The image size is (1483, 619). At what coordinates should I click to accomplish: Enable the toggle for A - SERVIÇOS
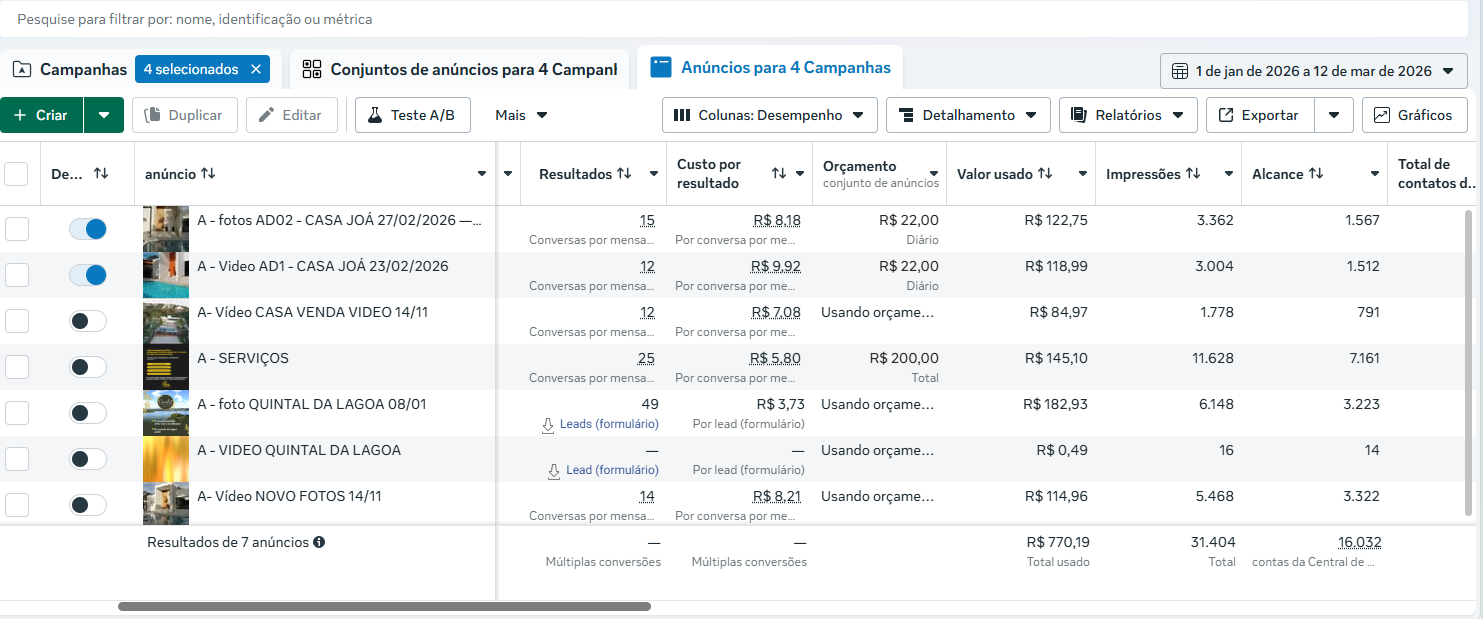[x=88, y=366]
